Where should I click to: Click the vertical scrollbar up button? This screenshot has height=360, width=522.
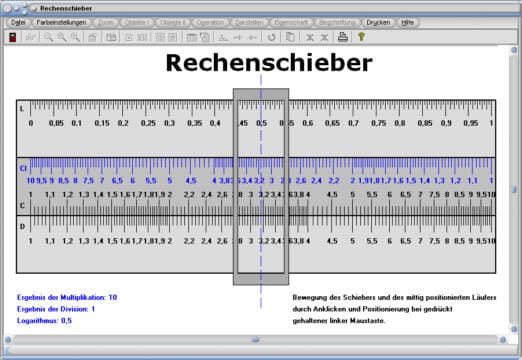pyautogui.click(x=514, y=50)
